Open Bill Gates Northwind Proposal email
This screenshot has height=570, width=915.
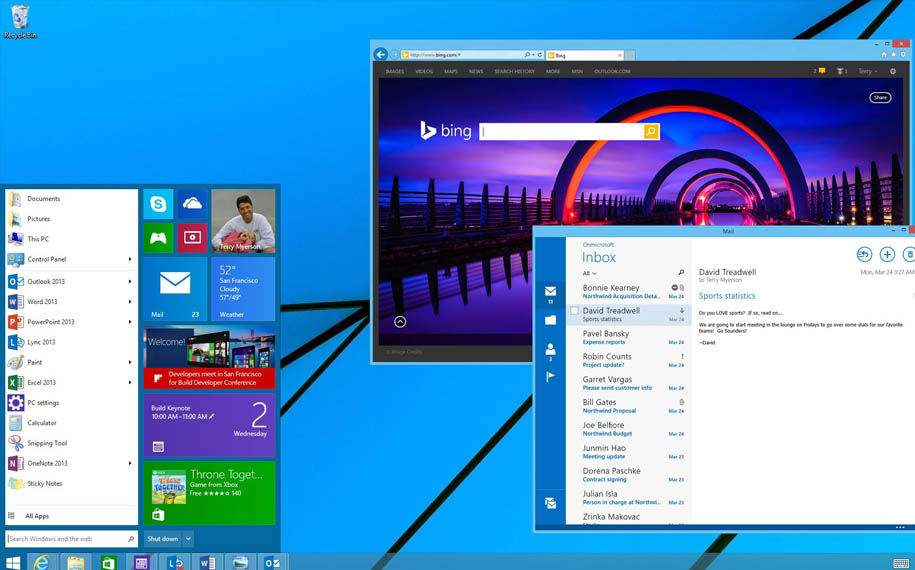[x=628, y=406]
